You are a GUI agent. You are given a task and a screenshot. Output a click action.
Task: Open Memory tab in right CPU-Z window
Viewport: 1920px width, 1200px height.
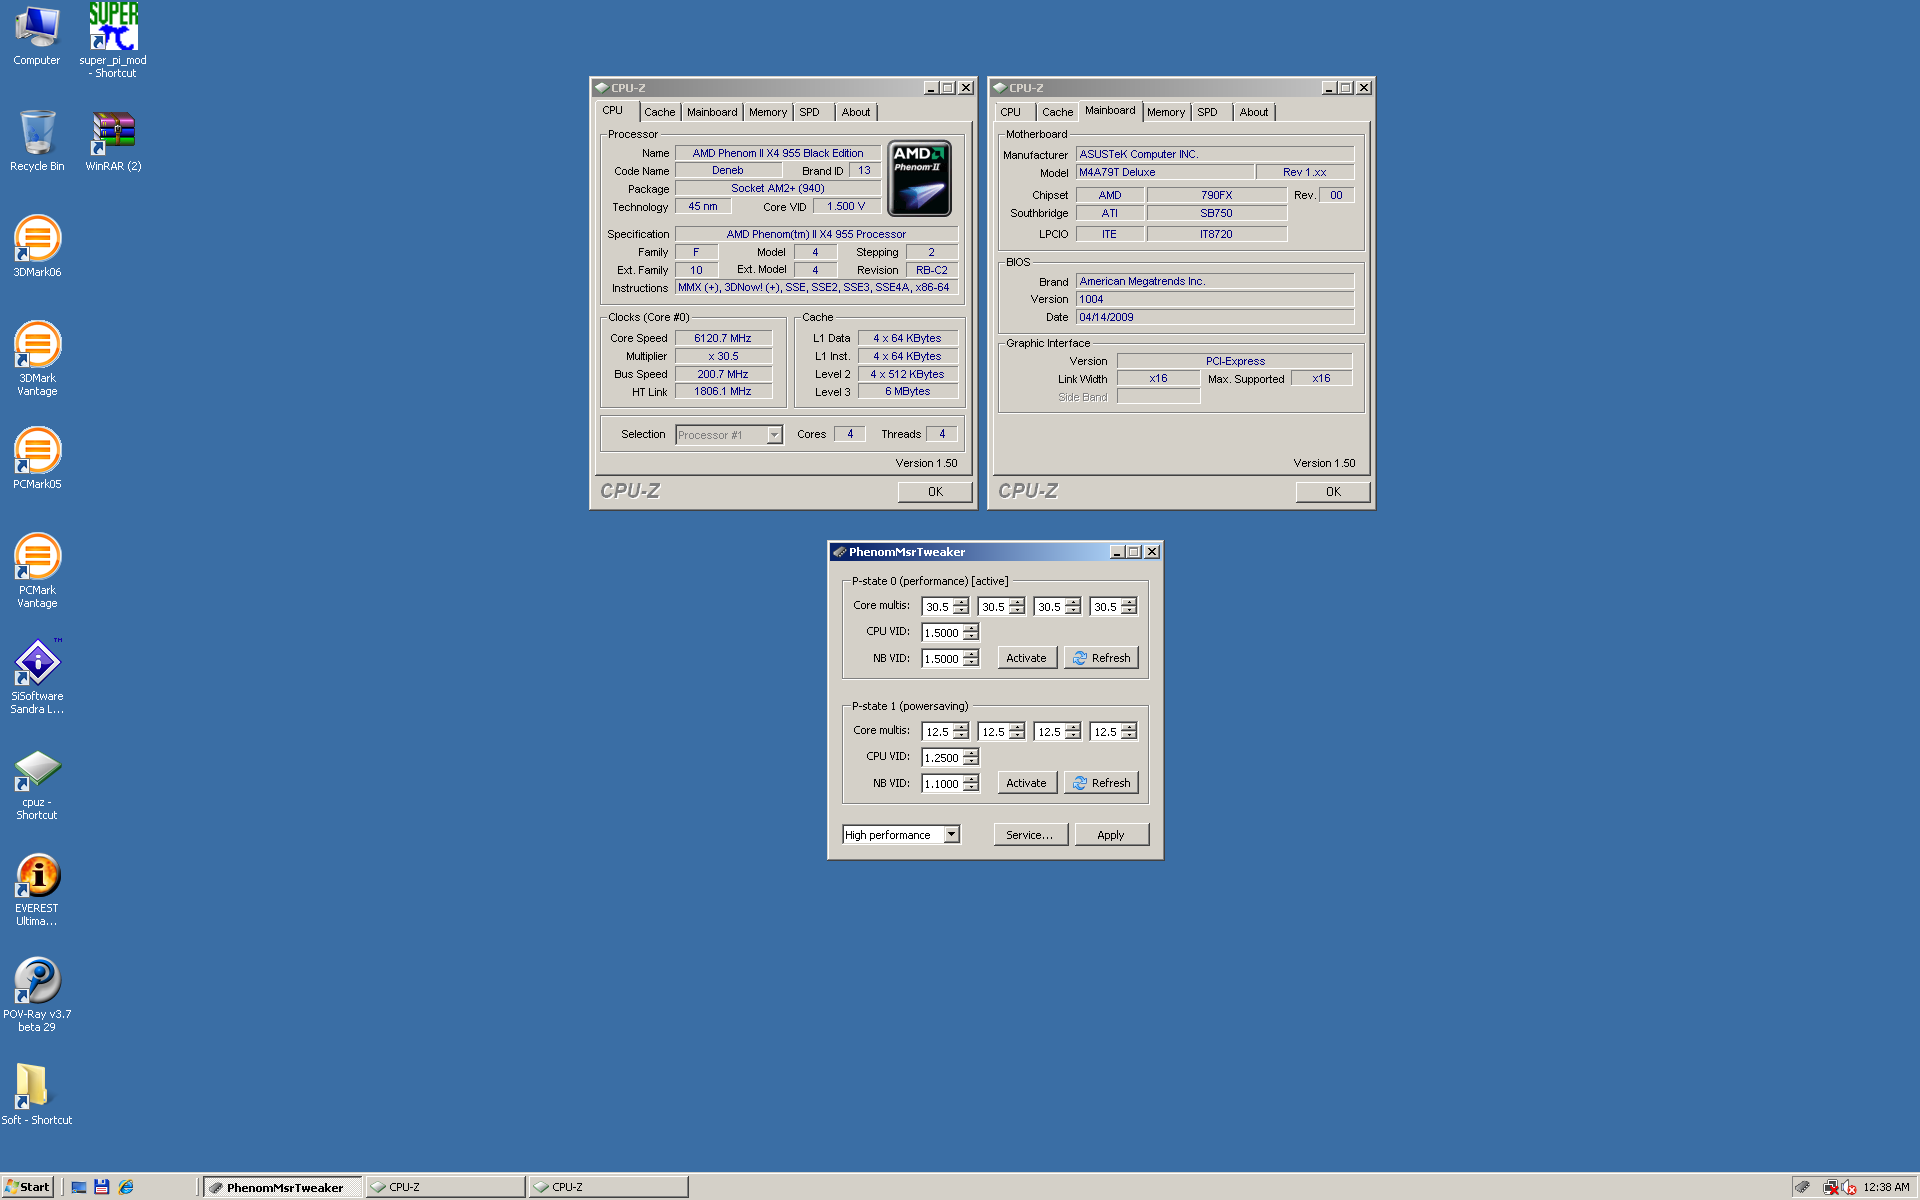click(x=1166, y=112)
